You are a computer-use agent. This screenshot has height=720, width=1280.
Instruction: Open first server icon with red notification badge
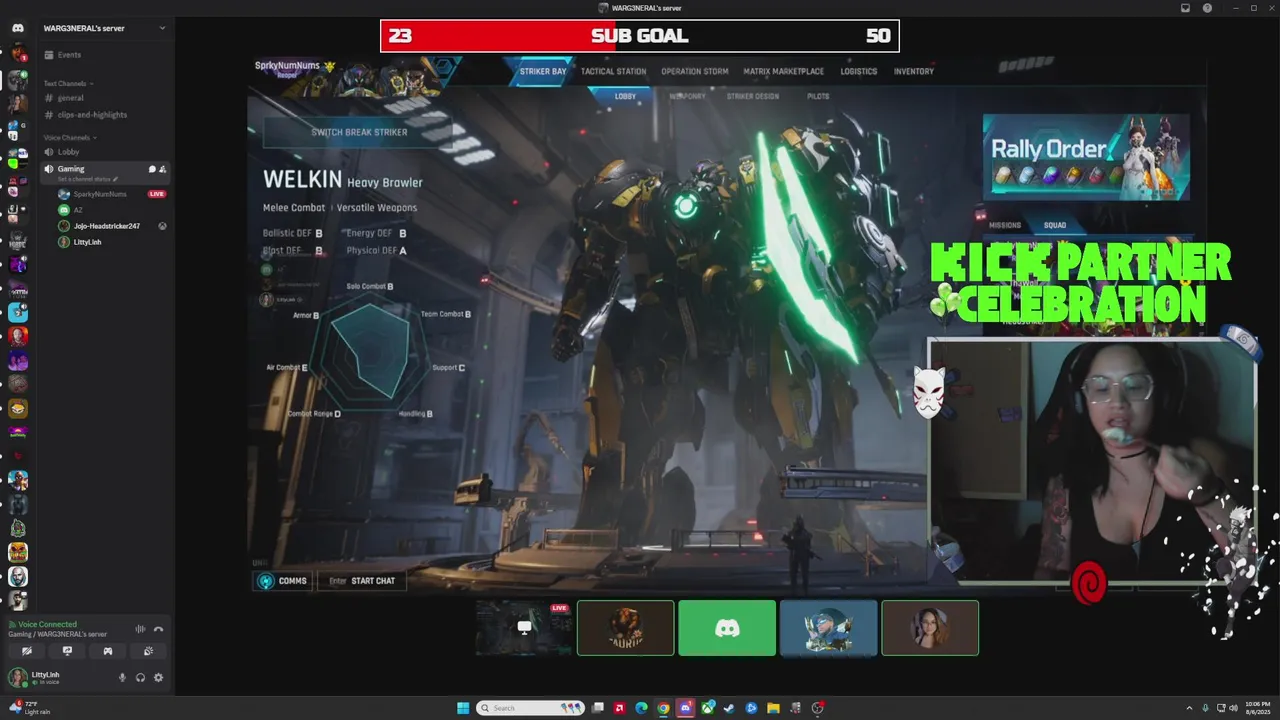pos(18,53)
